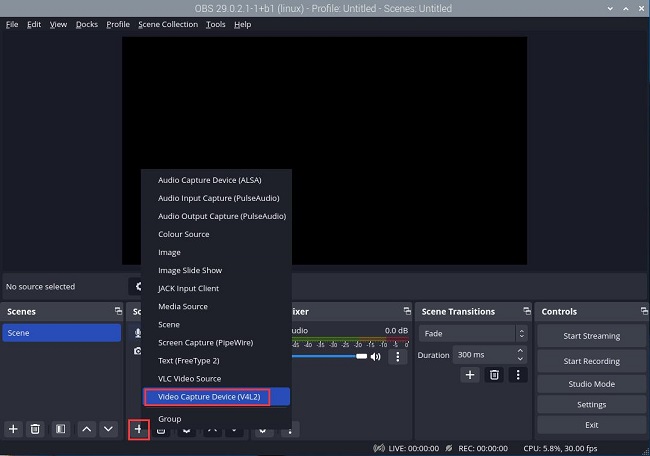
Task: Select Video Capture Device (V4L2)
Action: click(216, 397)
